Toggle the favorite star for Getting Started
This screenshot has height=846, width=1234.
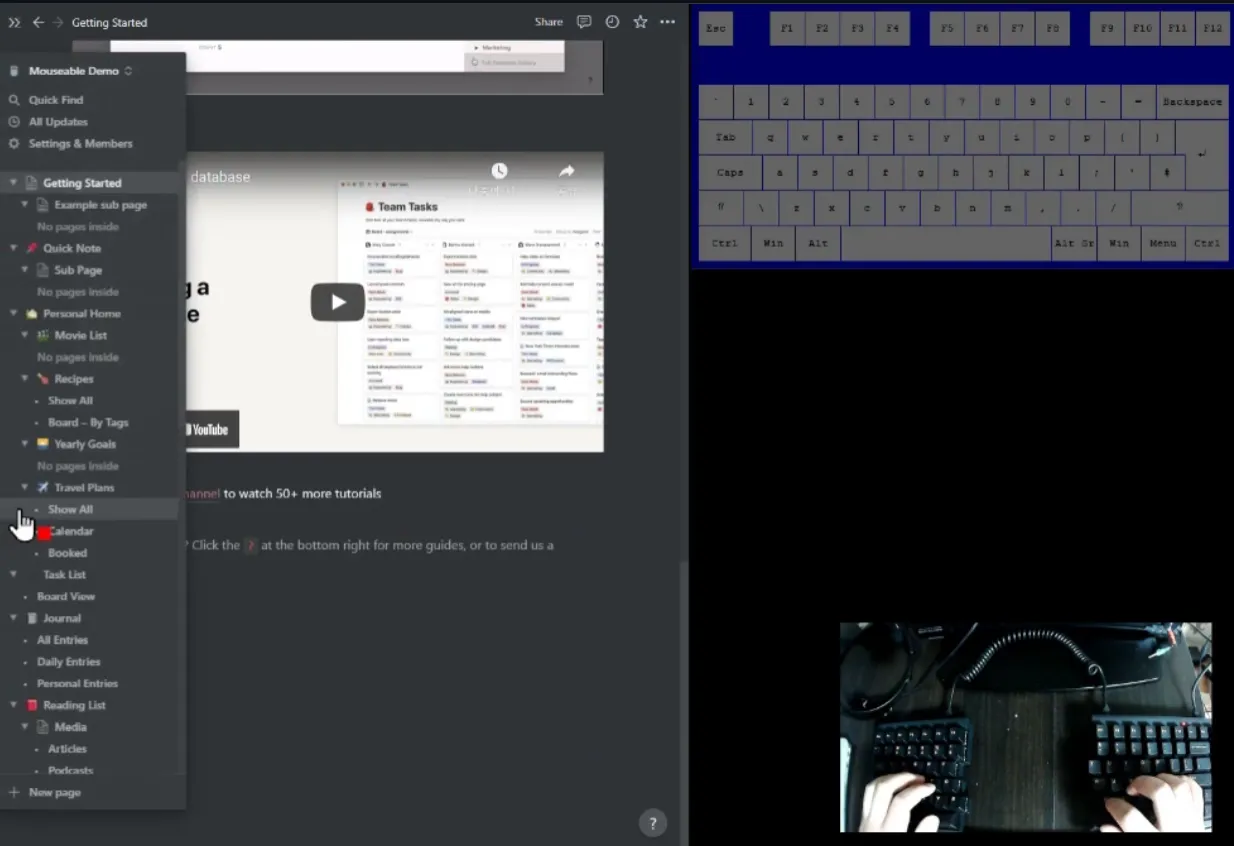[x=640, y=21]
